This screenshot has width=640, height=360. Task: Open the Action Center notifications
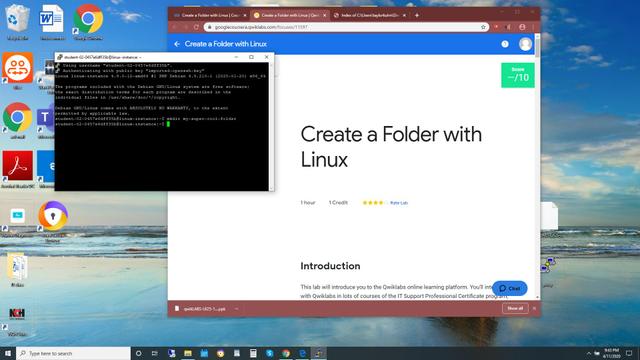[x=629, y=353]
